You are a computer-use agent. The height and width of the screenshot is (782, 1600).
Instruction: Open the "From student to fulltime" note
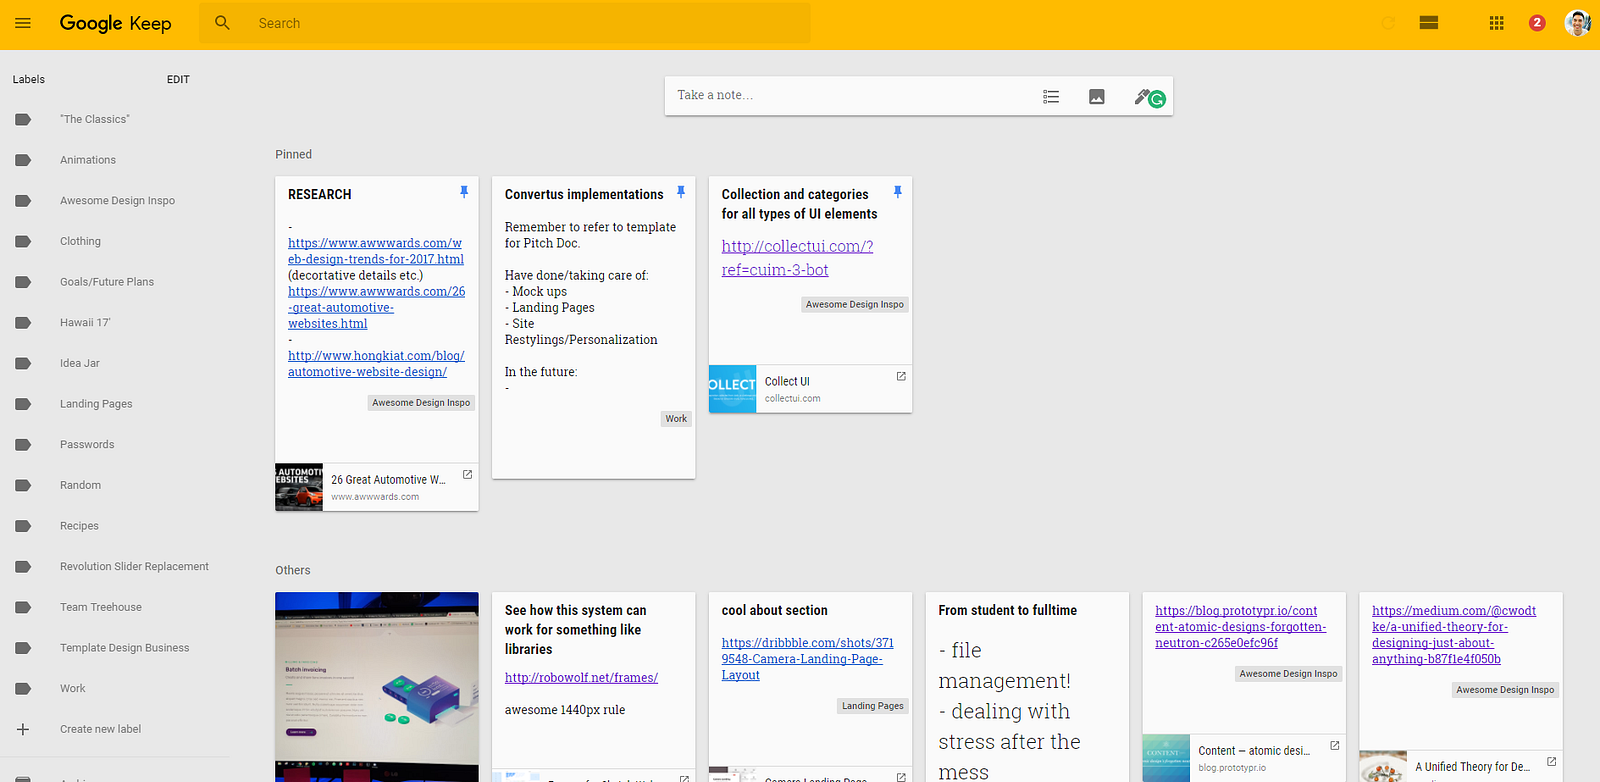pos(1028,687)
